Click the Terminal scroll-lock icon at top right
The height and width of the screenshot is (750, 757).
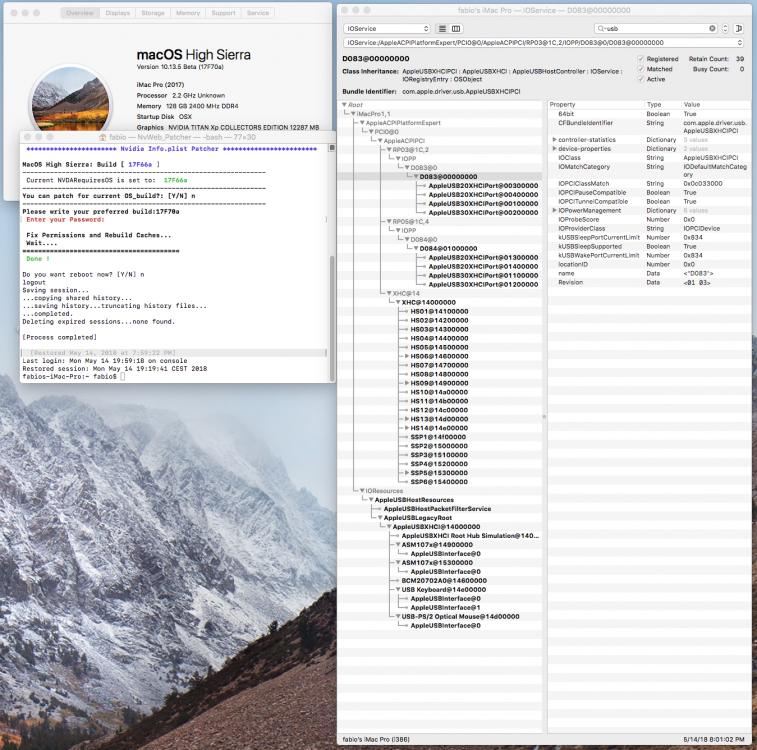point(332,148)
